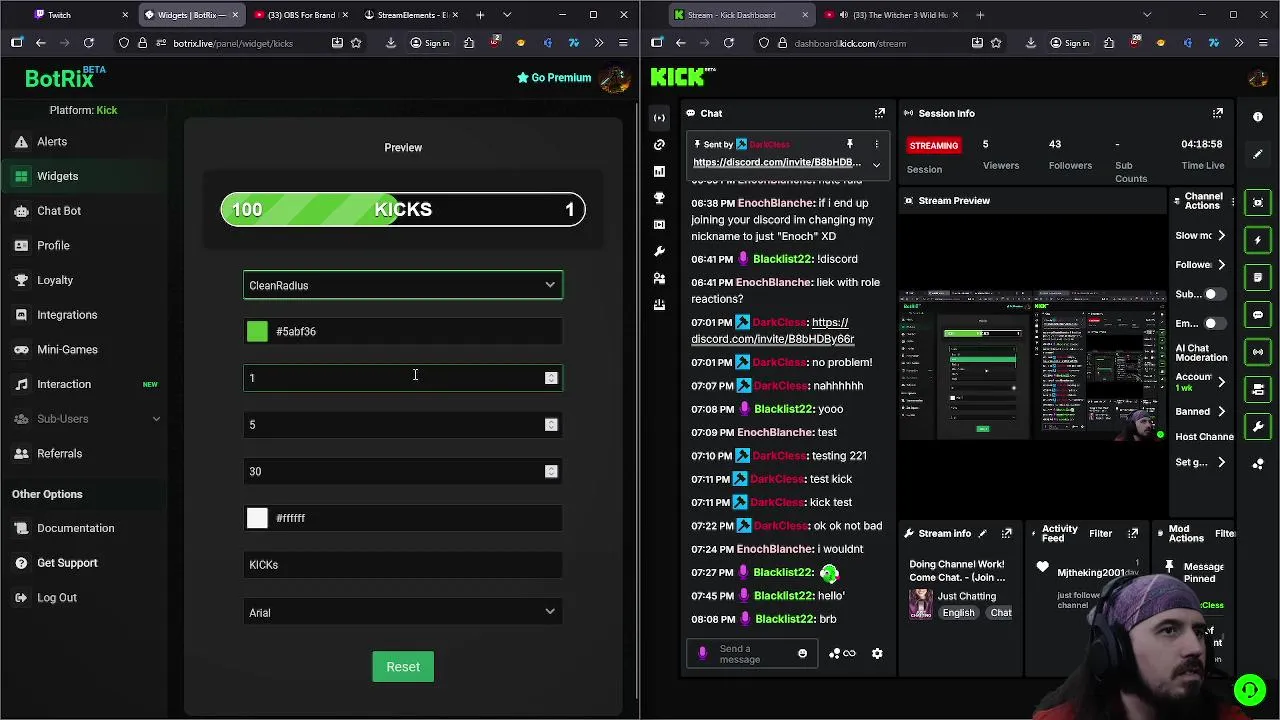
Task: Log Out of BotRix
Action: (56, 598)
